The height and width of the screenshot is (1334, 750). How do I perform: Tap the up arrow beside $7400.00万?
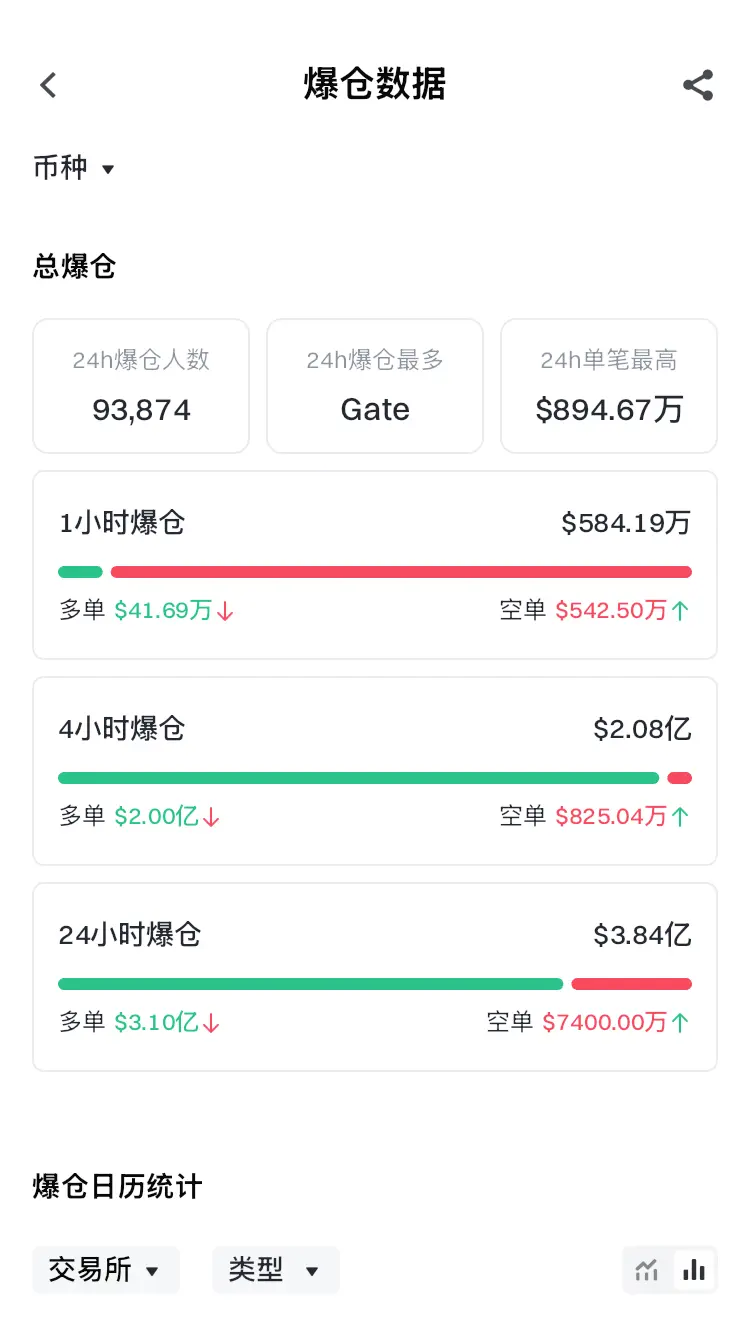[680, 1023]
